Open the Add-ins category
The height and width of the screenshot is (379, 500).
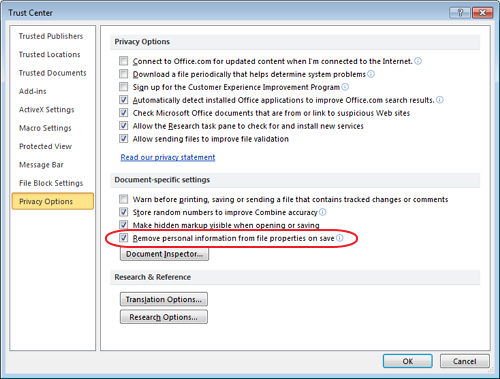[x=33, y=91]
